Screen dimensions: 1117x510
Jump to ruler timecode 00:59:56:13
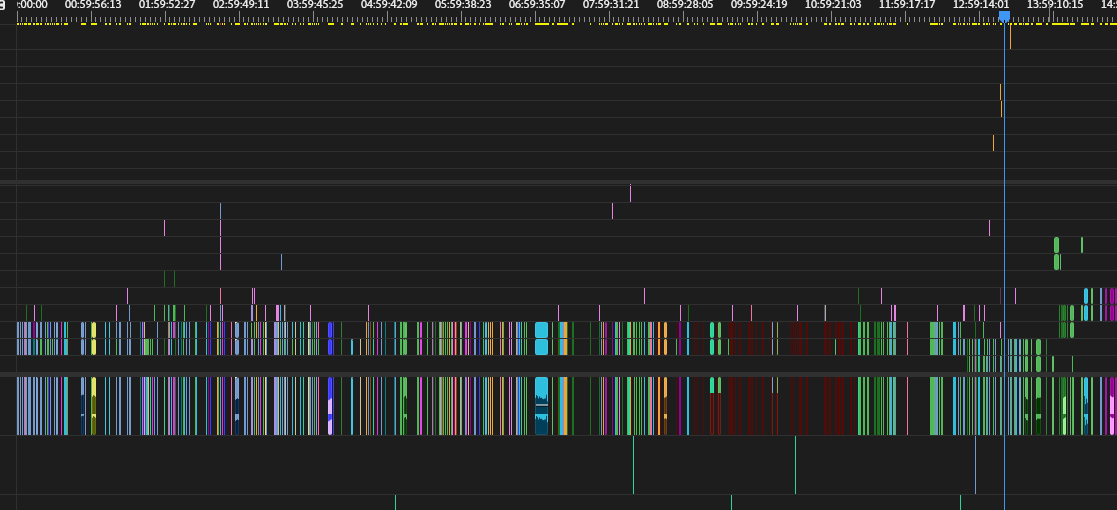click(x=93, y=5)
